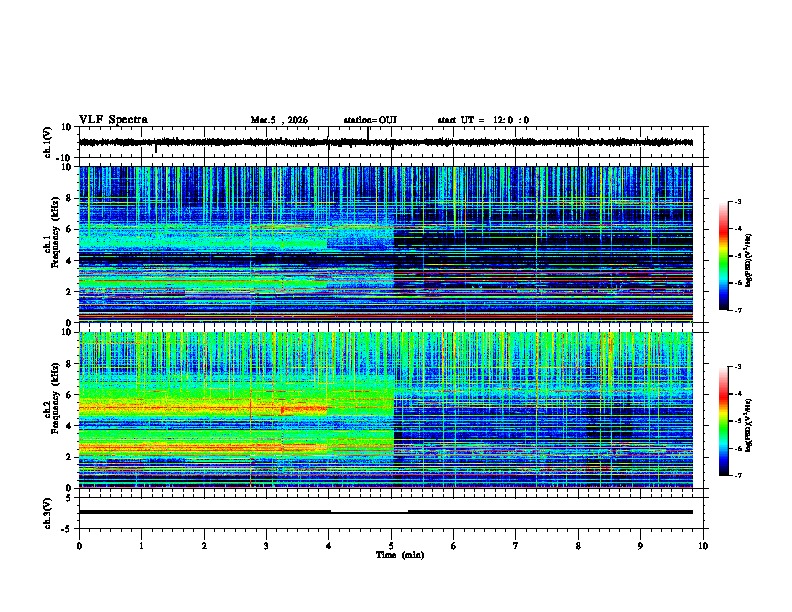This screenshot has width=792, height=612.
Task: Click the "ch.3(V)" axis label
Action: (x=48, y=513)
